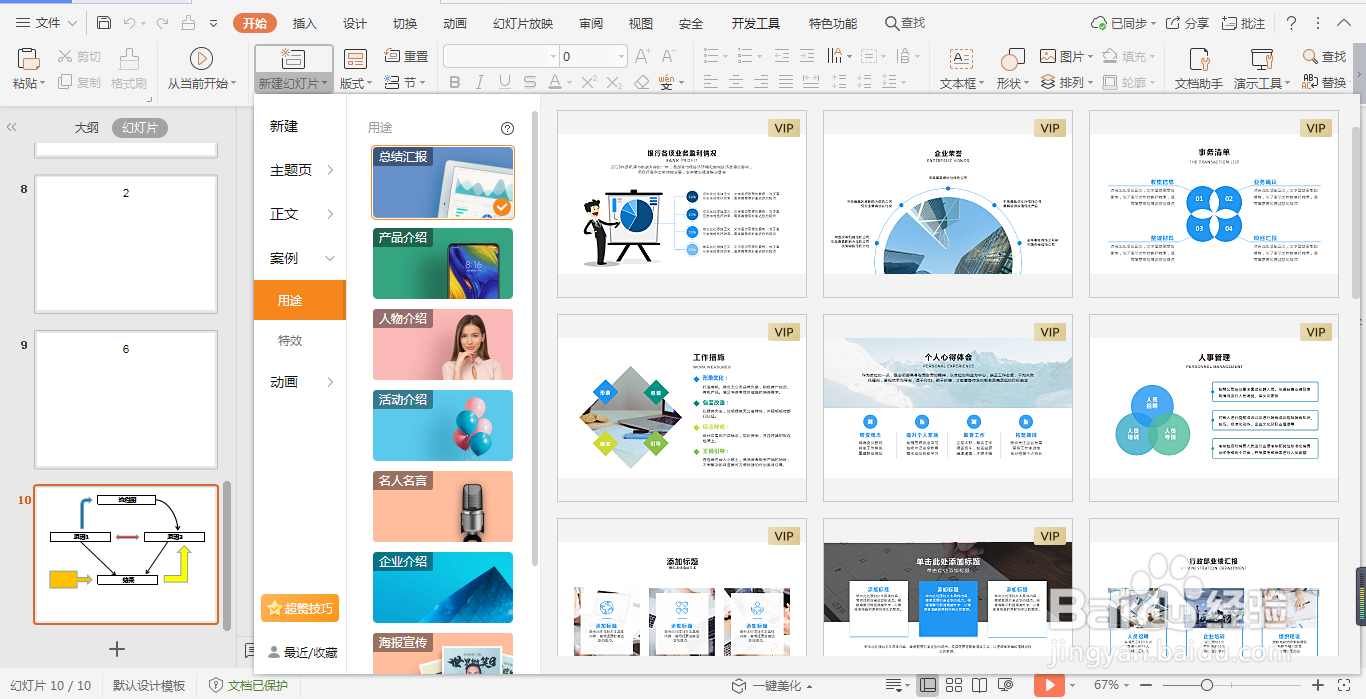Switch to the 插入 ribbon tab
This screenshot has width=1366, height=699.
tap(305, 22)
